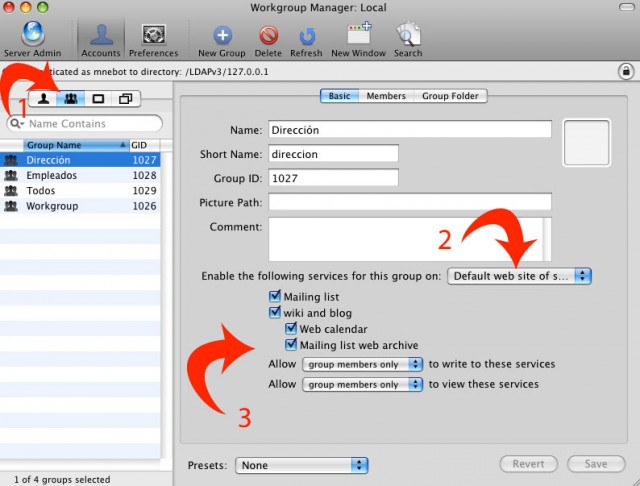This screenshot has height=486, width=640.
Task: Sort by the Group Name column
Action: [x=76, y=145]
